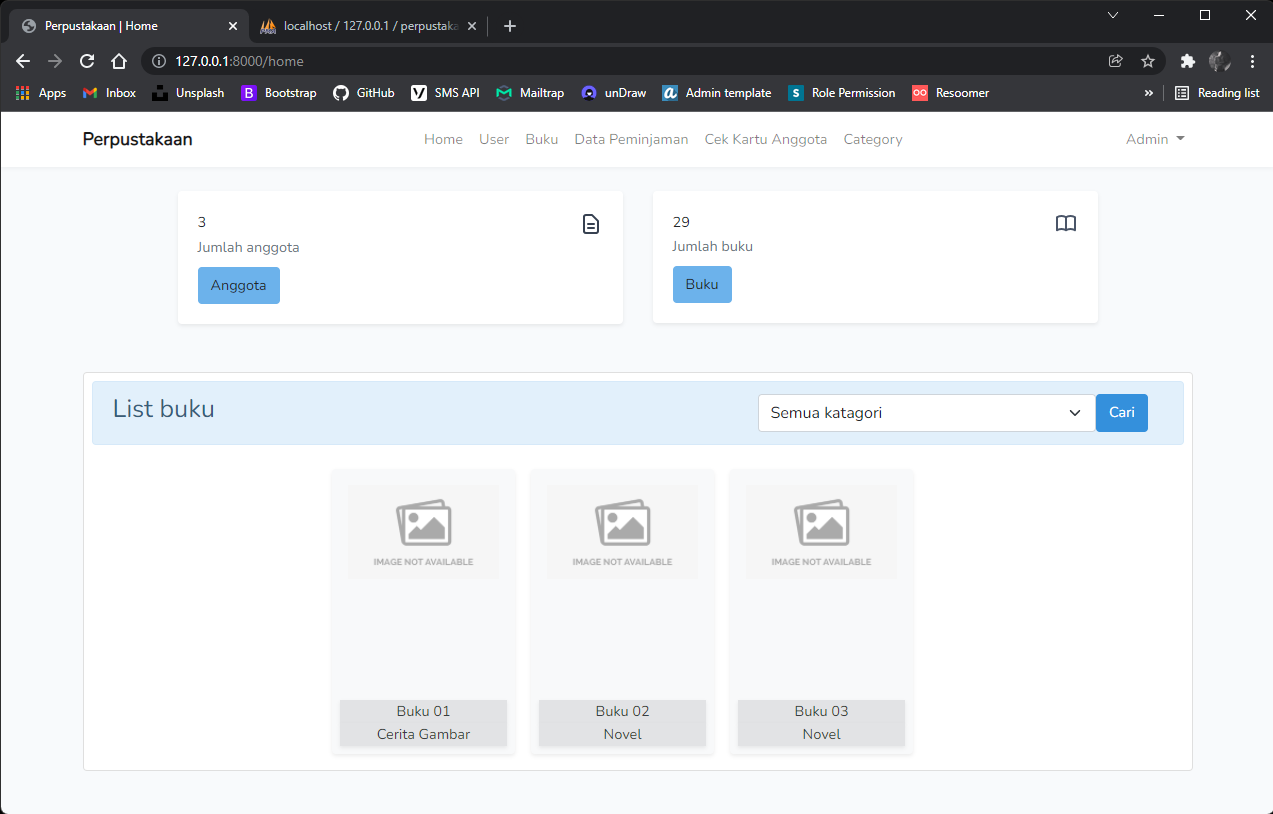The width and height of the screenshot is (1273, 814).
Task: Open the Mailtrap bookmark
Action: pos(529,93)
